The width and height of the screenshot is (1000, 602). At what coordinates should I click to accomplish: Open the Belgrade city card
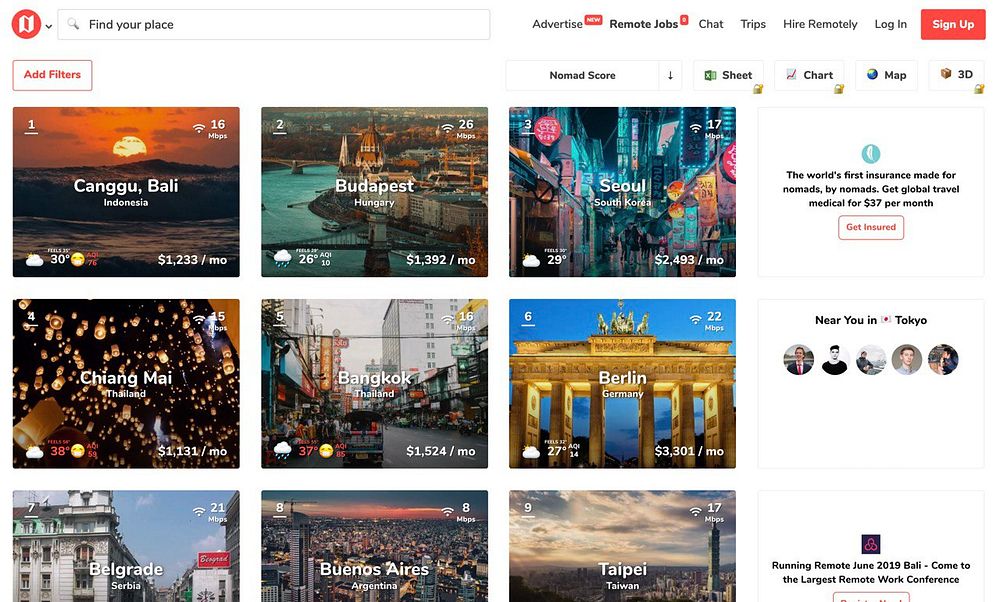(126, 547)
